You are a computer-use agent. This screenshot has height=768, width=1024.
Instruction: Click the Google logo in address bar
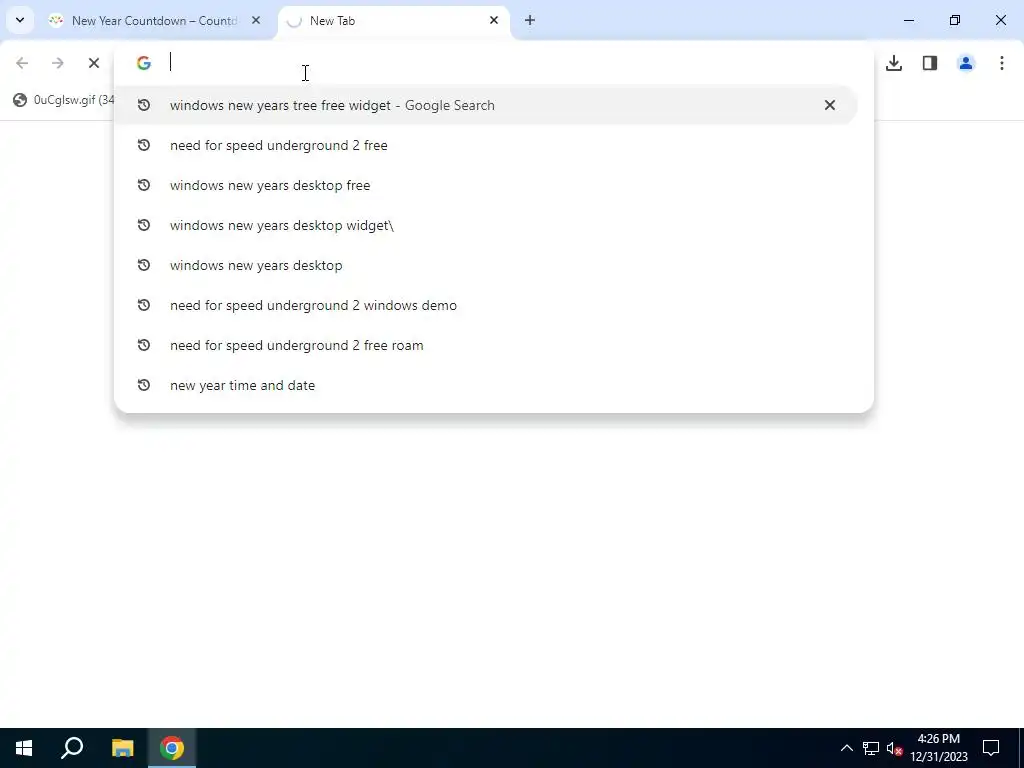coord(144,63)
